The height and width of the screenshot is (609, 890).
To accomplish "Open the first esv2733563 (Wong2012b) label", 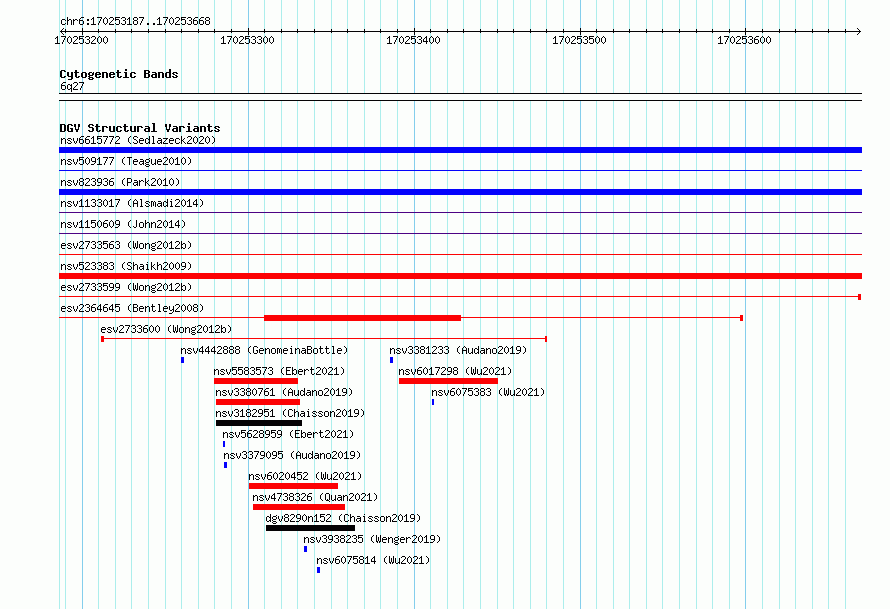I will coord(126,245).
